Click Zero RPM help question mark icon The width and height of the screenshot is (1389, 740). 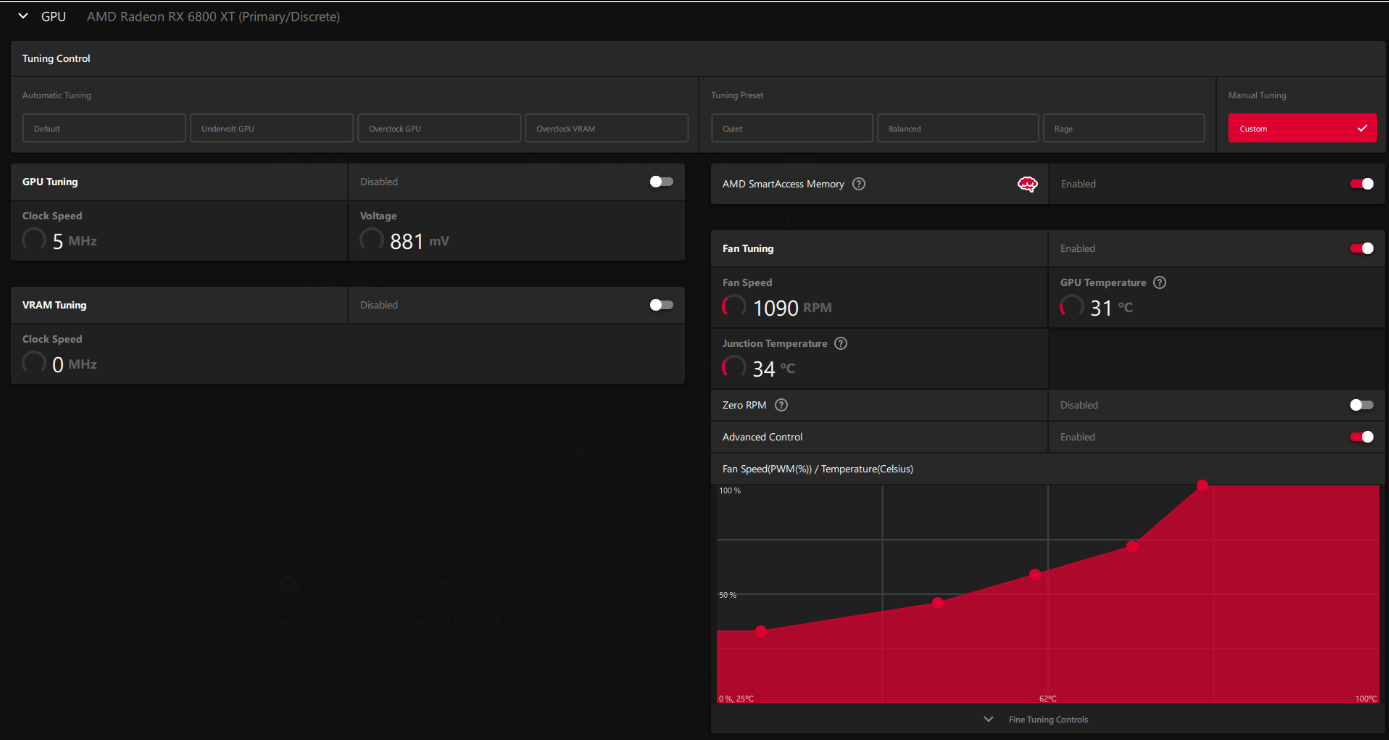(782, 405)
